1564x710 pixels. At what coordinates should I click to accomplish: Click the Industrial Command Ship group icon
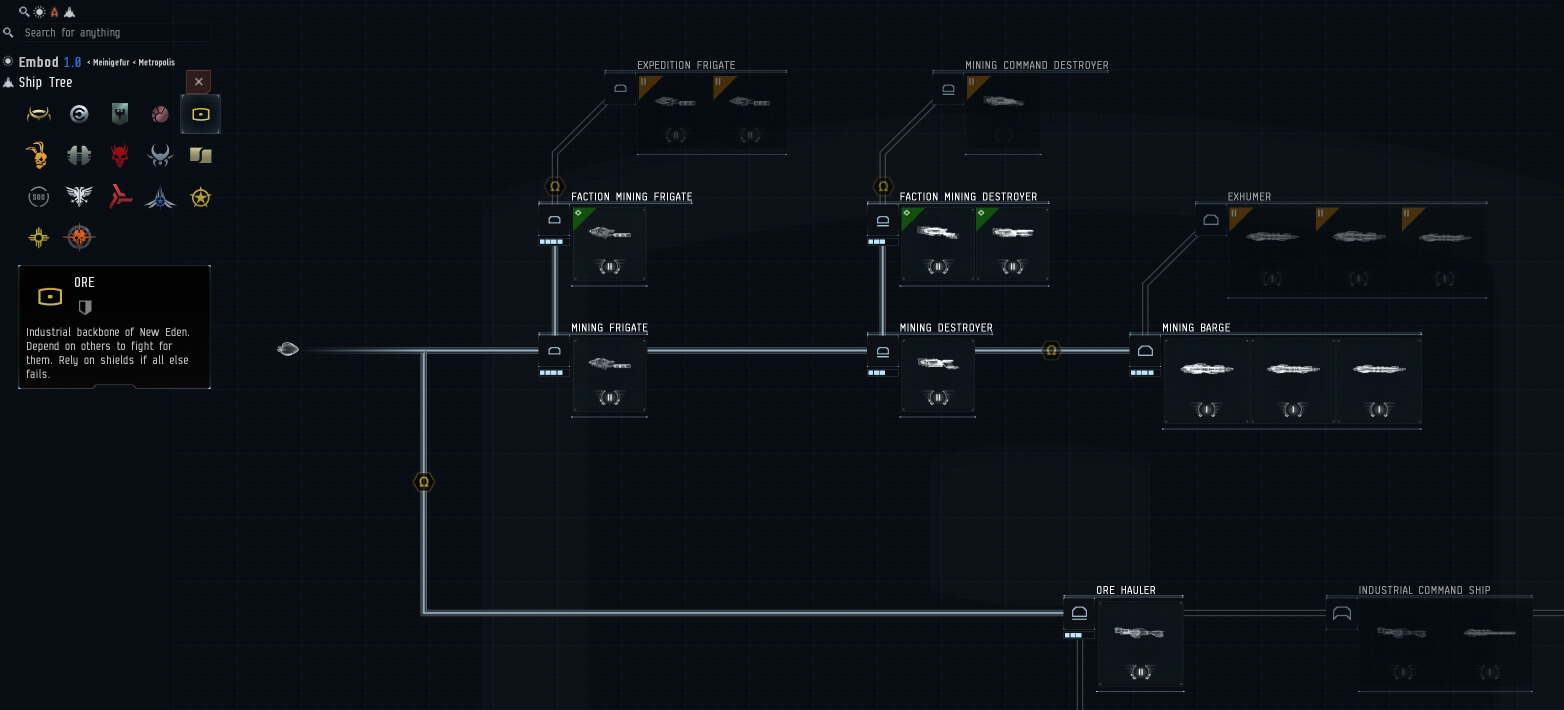point(1342,613)
